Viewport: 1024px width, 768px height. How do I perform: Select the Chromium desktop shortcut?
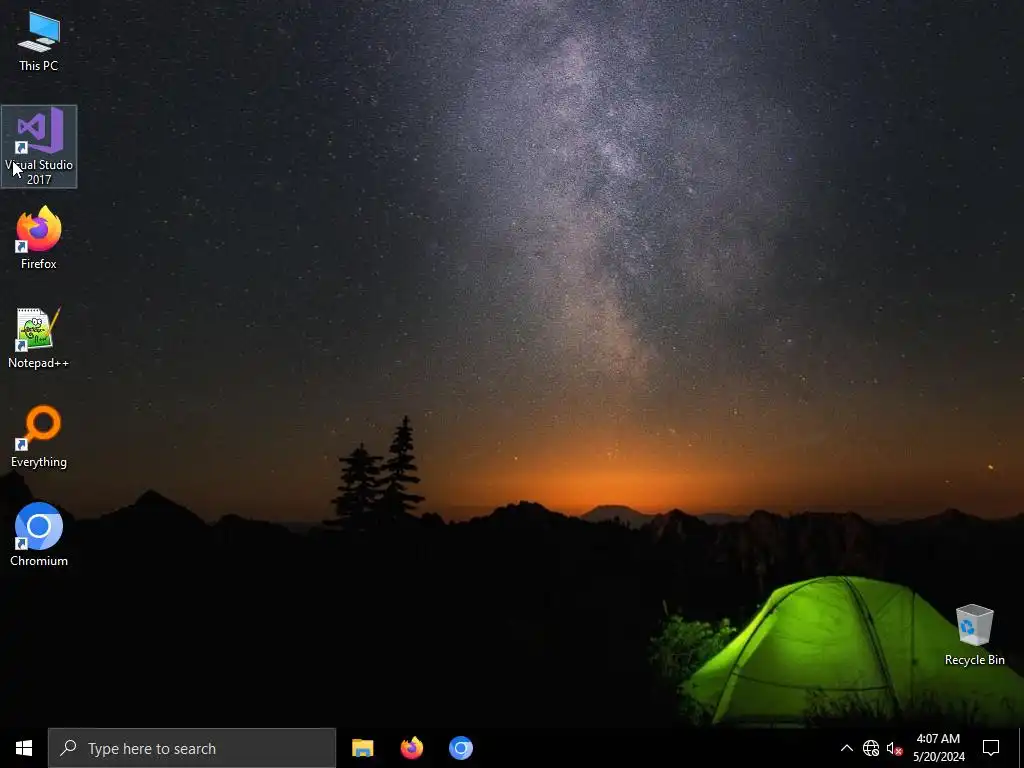39,535
